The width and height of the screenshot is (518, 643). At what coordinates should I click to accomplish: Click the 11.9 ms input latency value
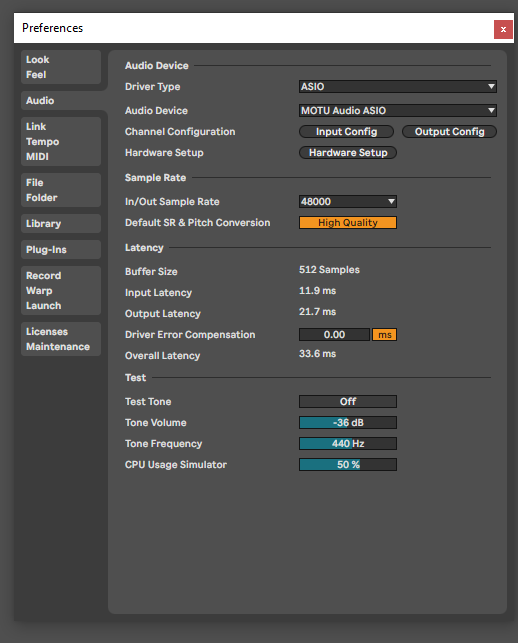point(317,291)
